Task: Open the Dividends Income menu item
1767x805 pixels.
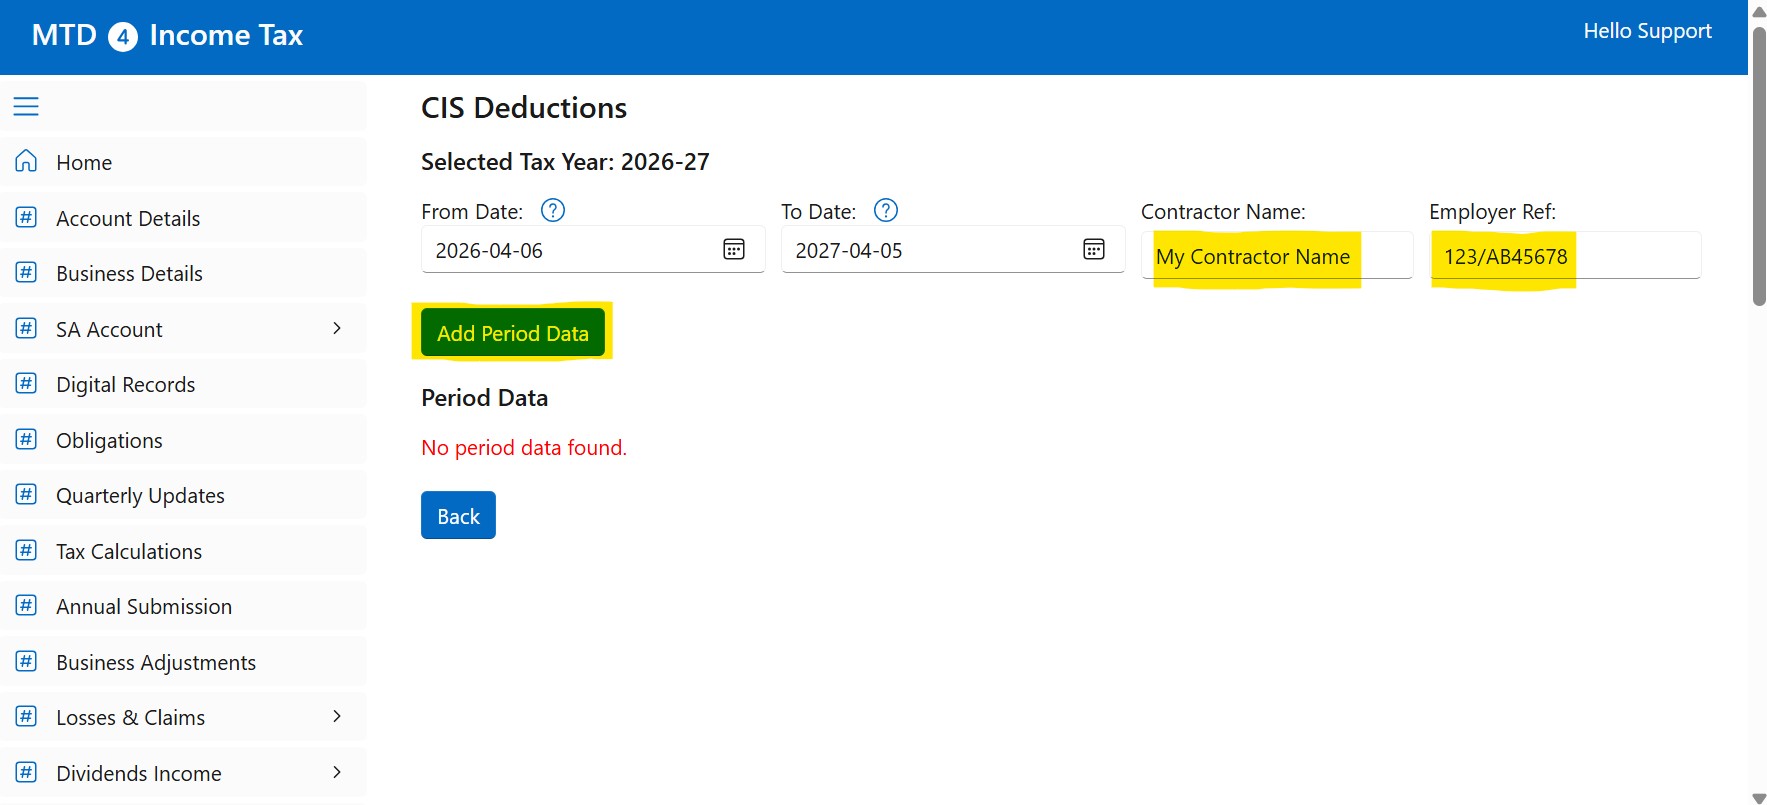Action: [x=183, y=773]
